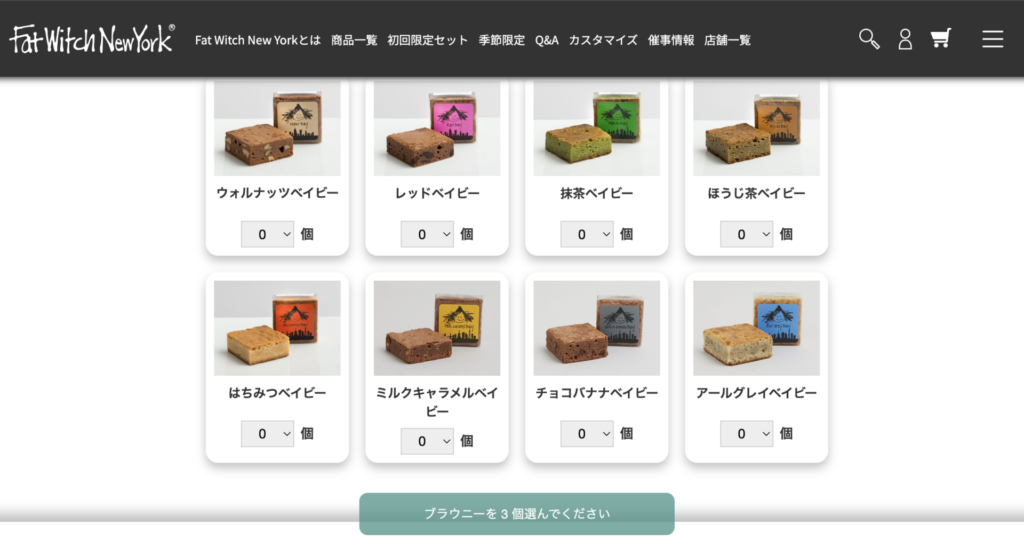
Task: Click the ブラウニーを3個選んでください button
Action: click(517, 513)
